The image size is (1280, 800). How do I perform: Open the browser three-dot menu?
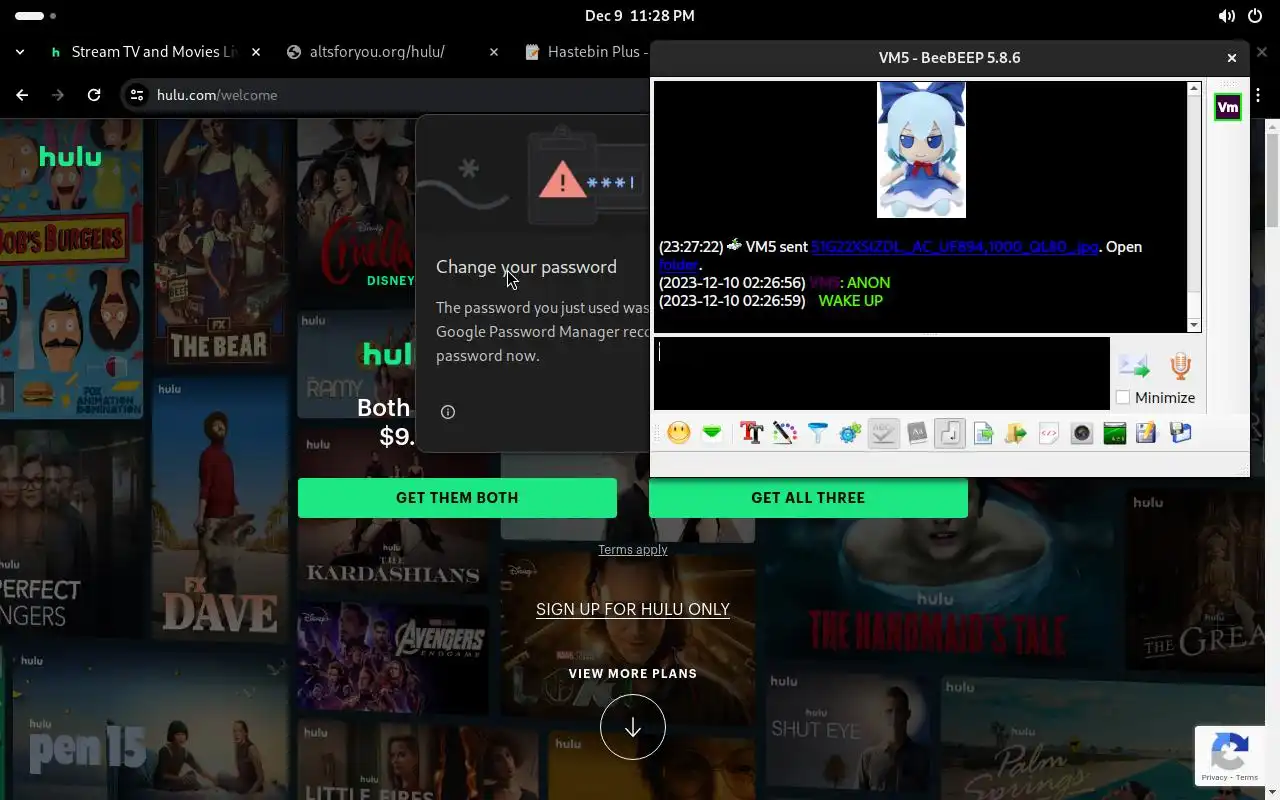pos(1258,95)
